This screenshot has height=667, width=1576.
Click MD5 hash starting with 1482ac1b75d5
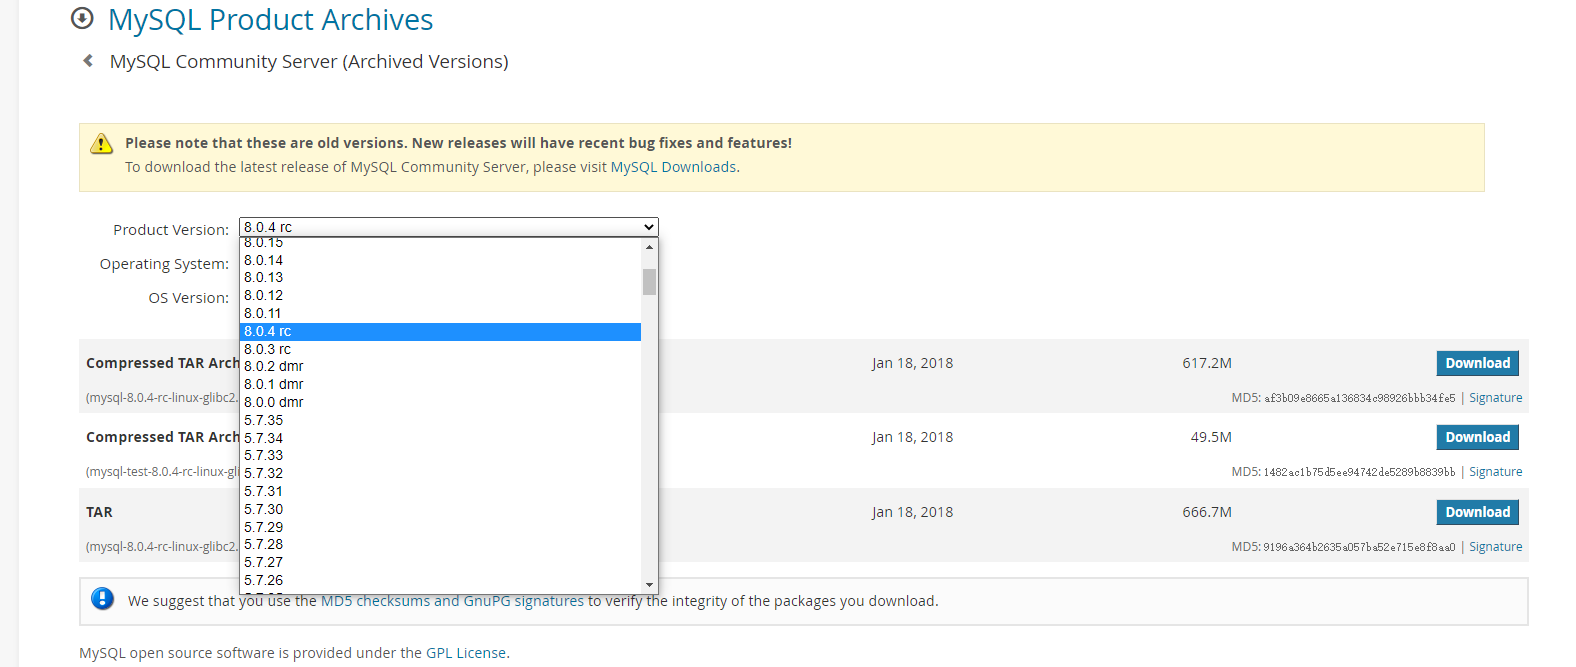pyautogui.click(x=1359, y=472)
